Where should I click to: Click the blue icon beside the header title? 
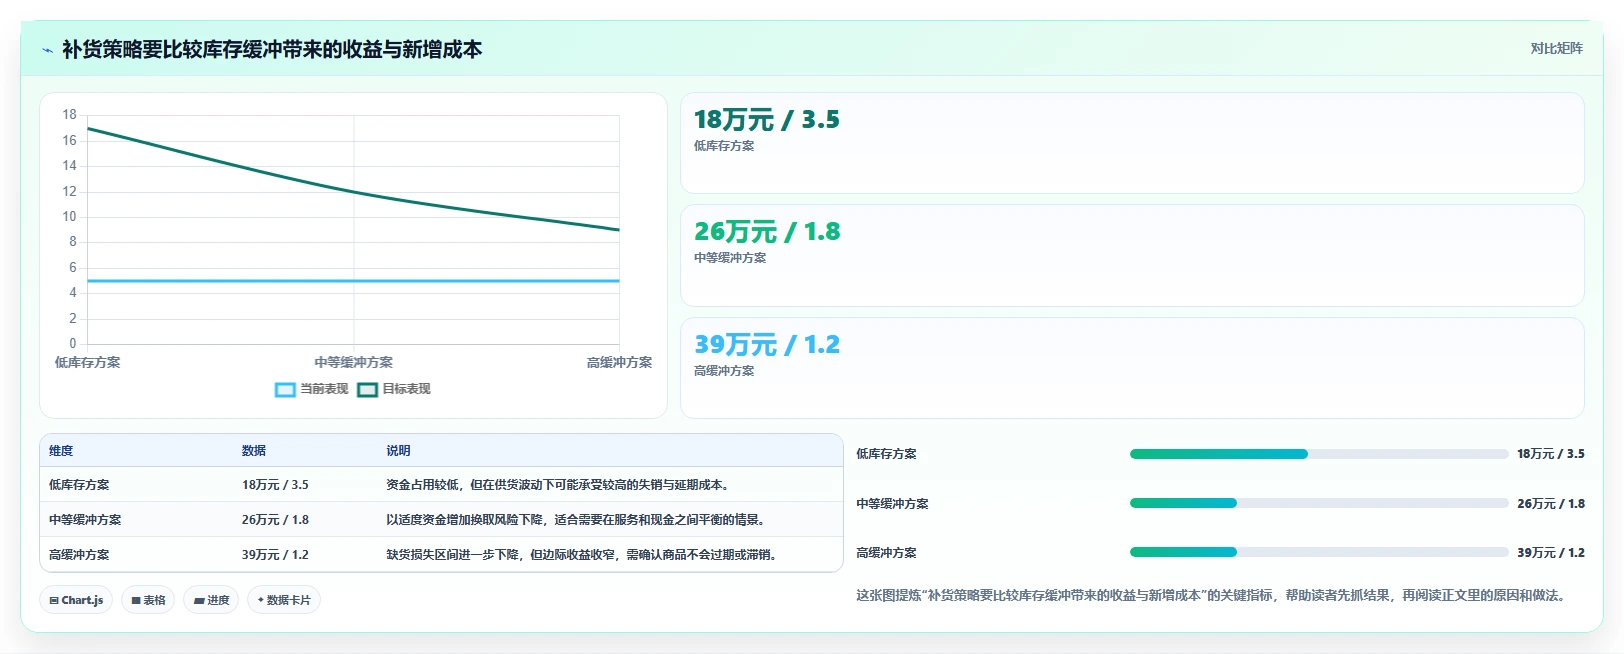[x=47, y=50]
